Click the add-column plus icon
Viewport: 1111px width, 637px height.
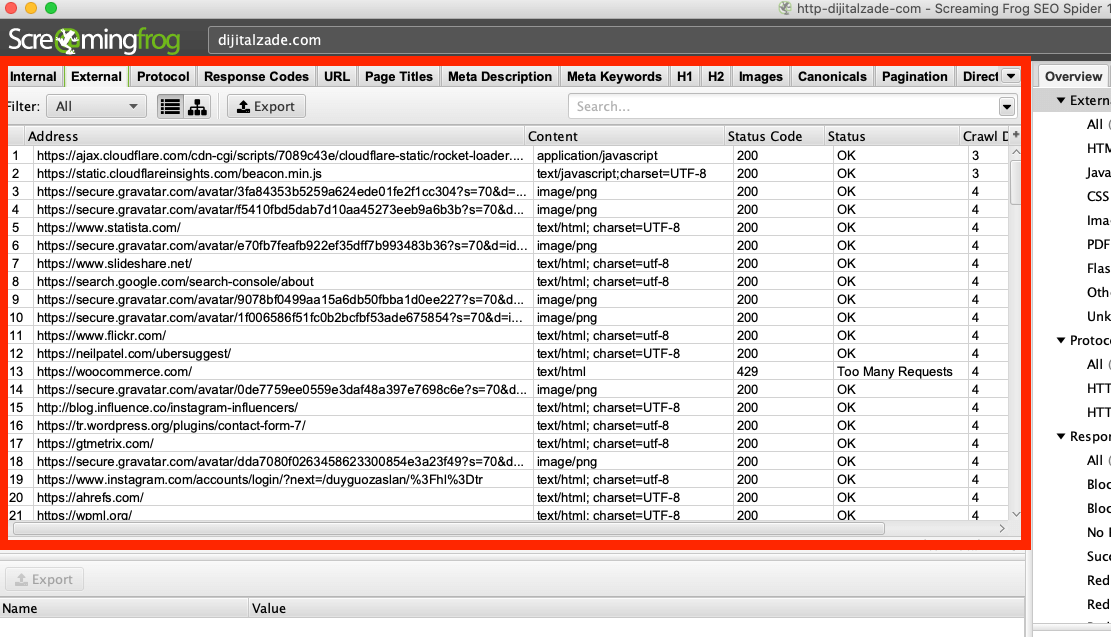(x=1016, y=135)
